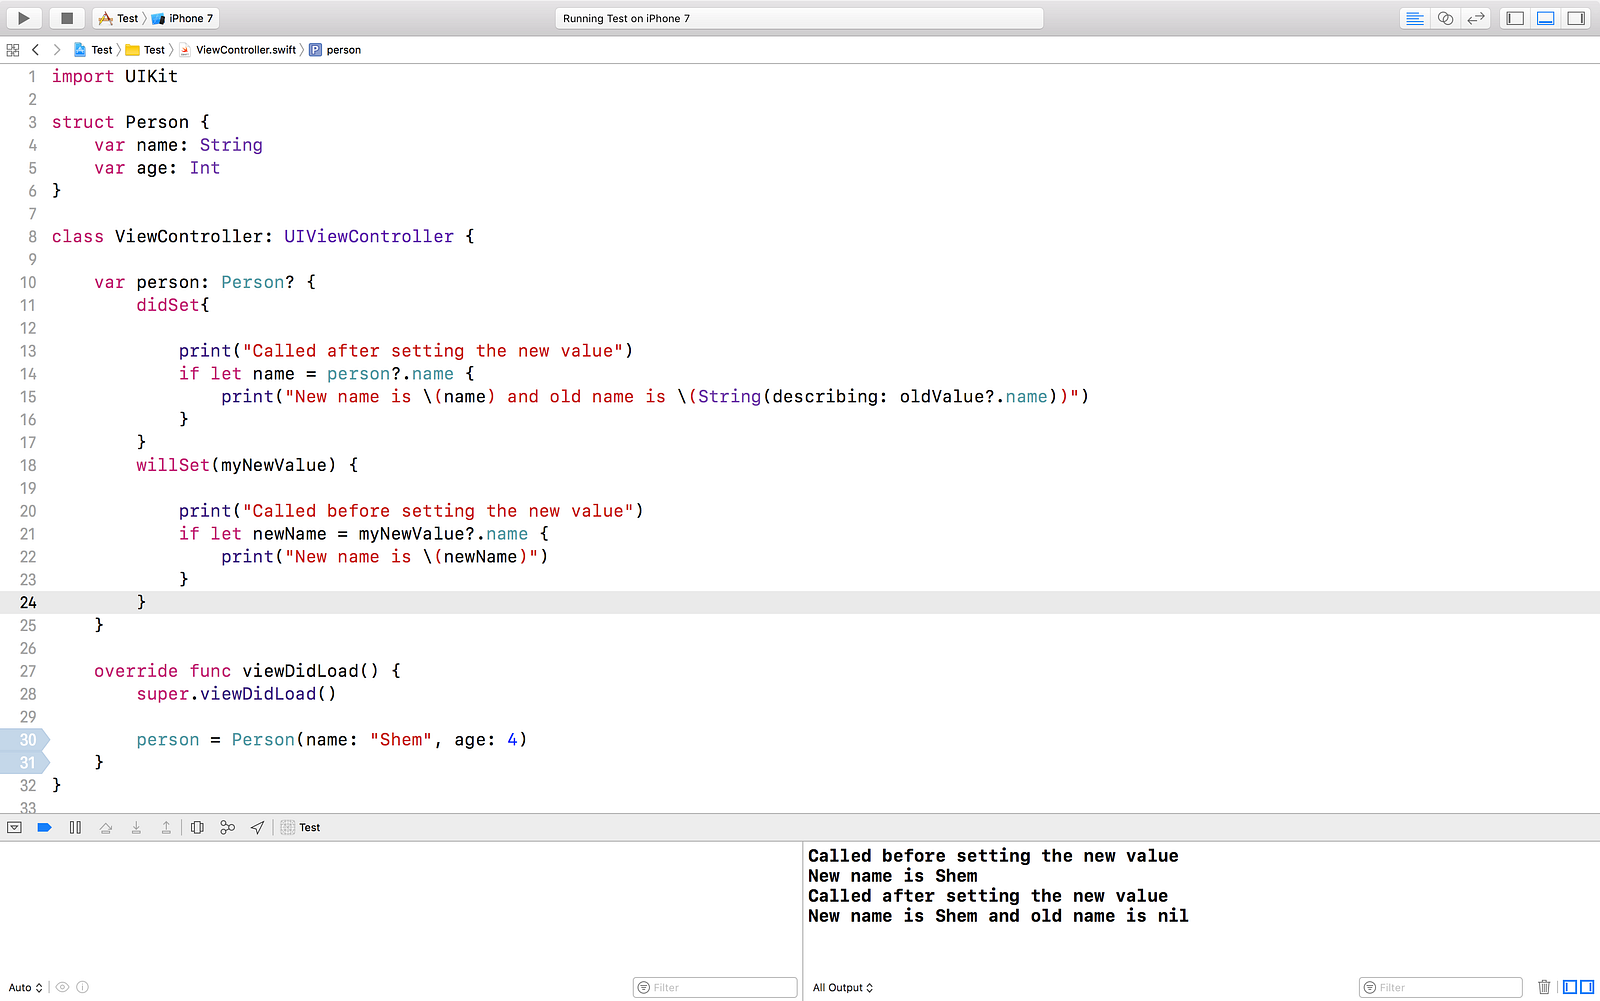
Task: Click the "Shem" string literal on line 30
Action: tap(401, 741)
